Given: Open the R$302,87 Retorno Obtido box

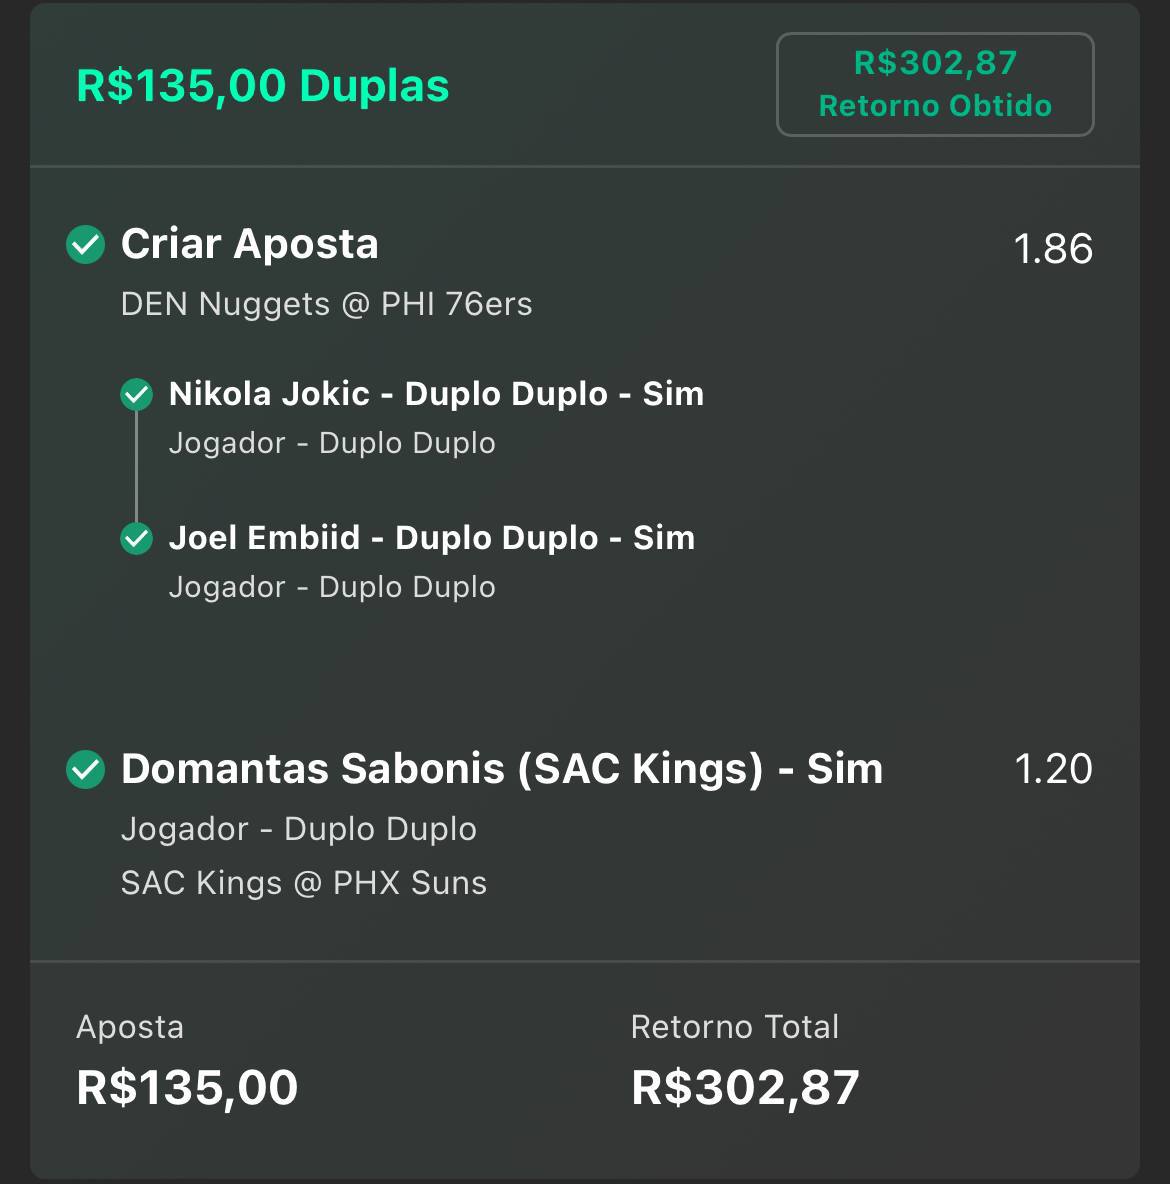Looking at the screenshot, I should click(935, 85).
